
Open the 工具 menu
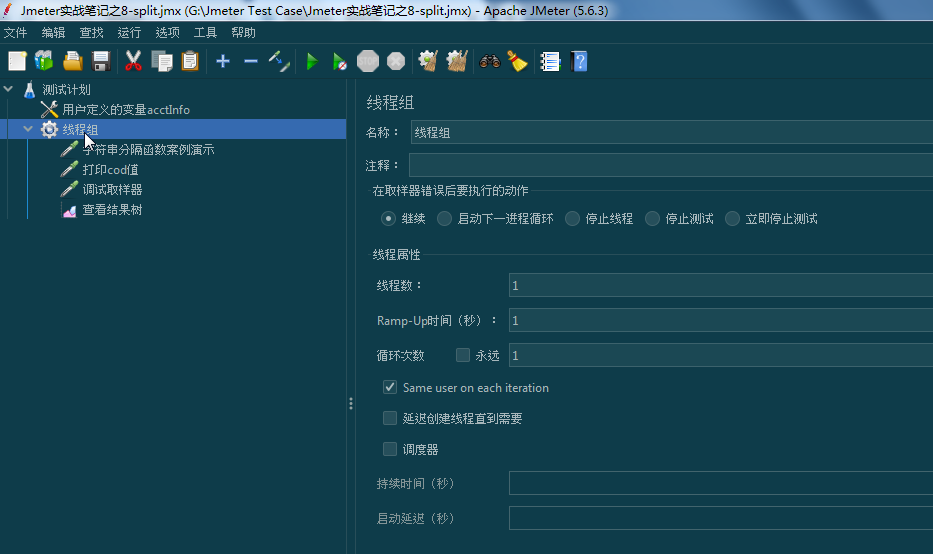pyautogui.click(x=205, y=33)
